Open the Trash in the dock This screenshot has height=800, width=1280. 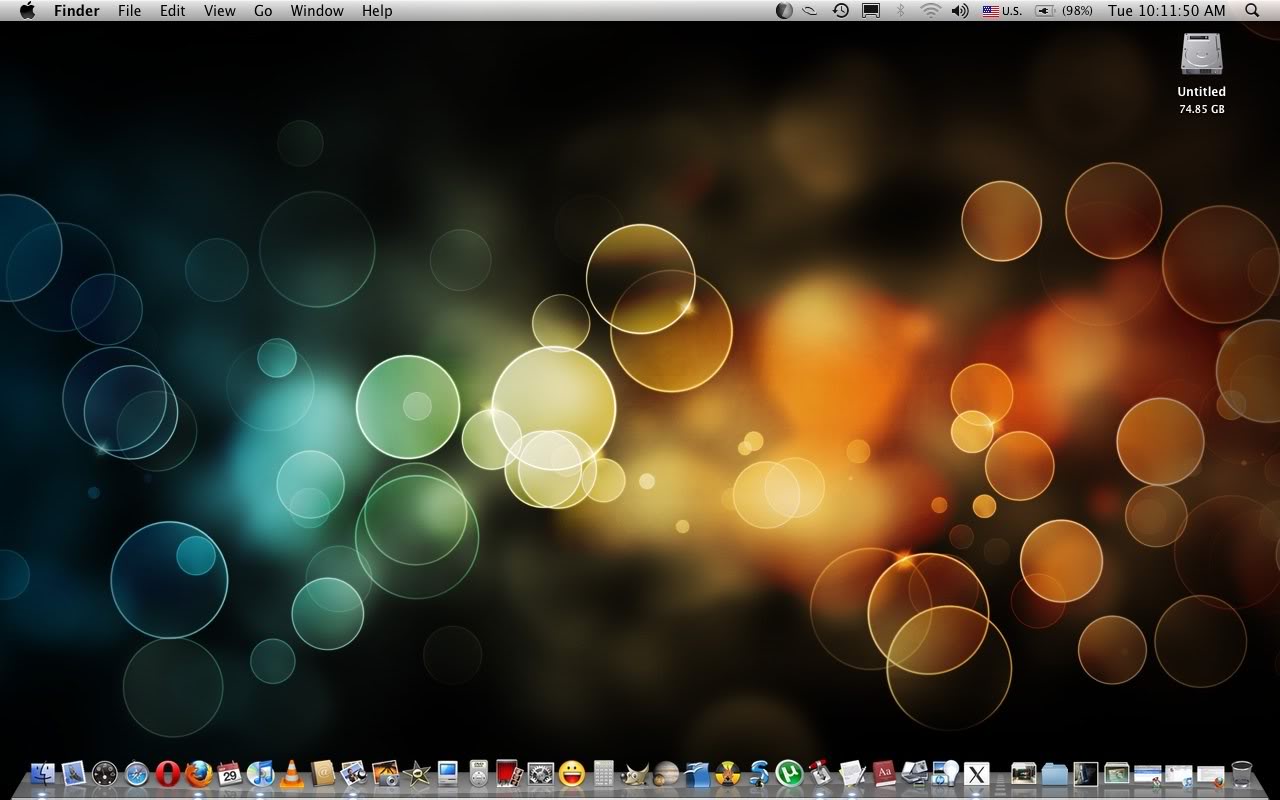1241,773
